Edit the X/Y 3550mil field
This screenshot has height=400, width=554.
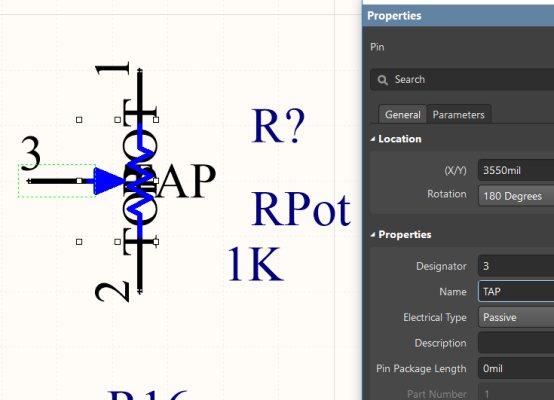(x=516, y=170)
